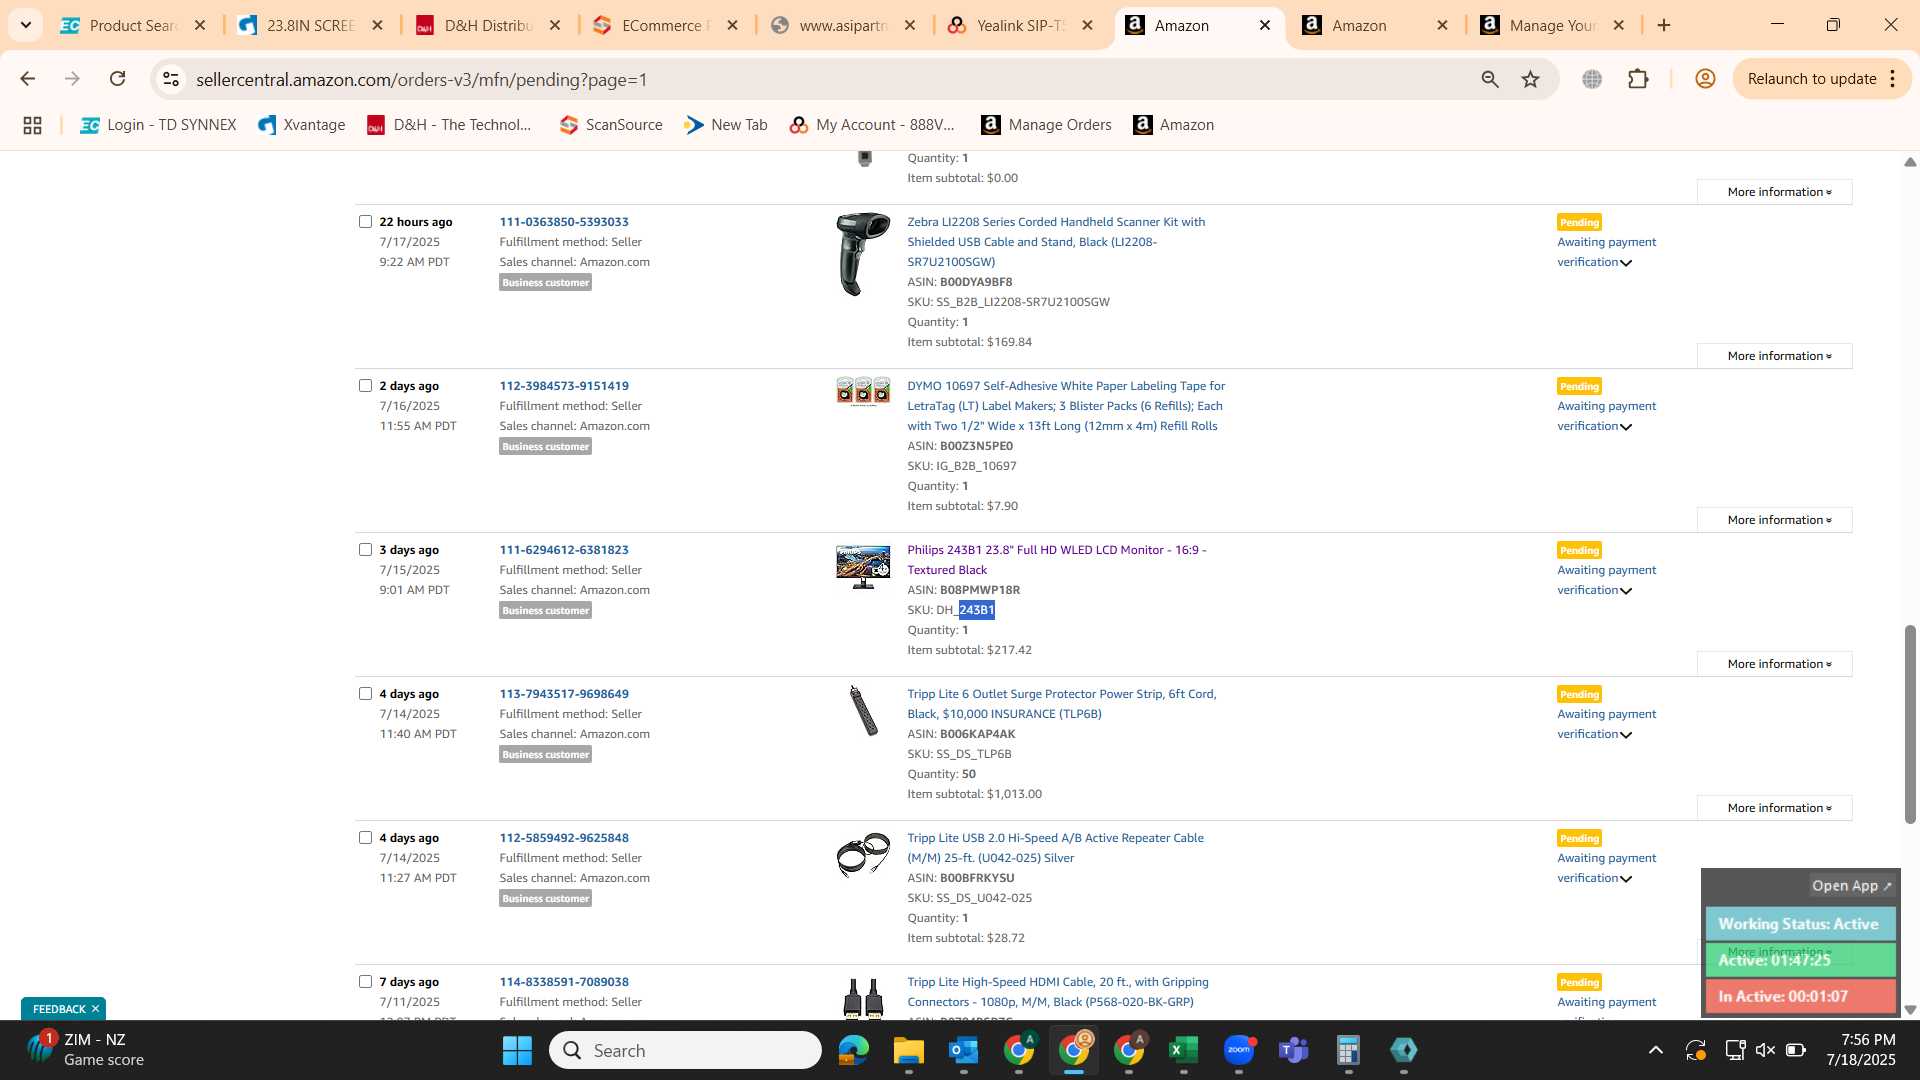Open a new browser tab with plus
The width and height of the screenshot is (1920, 1080).
click(1664, 25)
